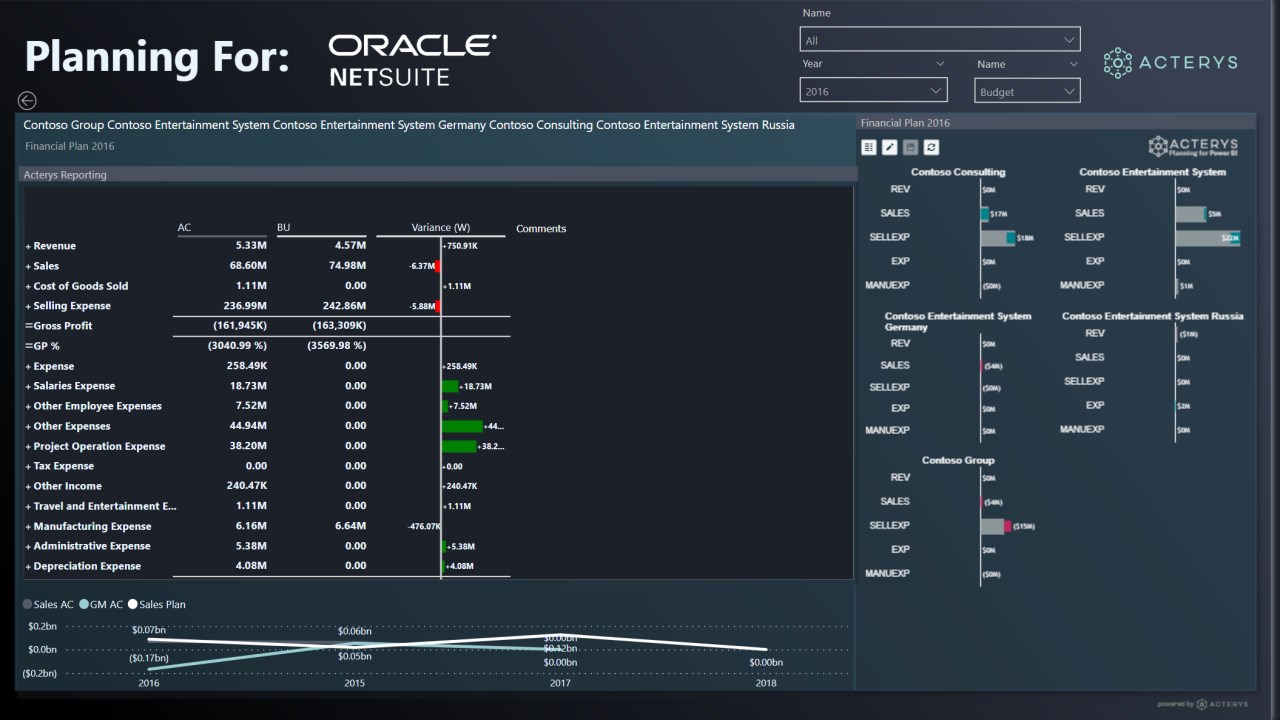This screenshot has width=1280, height=720.
Task: Click Selling Expense AC value 236.99M
Action: tap(245, 306)
